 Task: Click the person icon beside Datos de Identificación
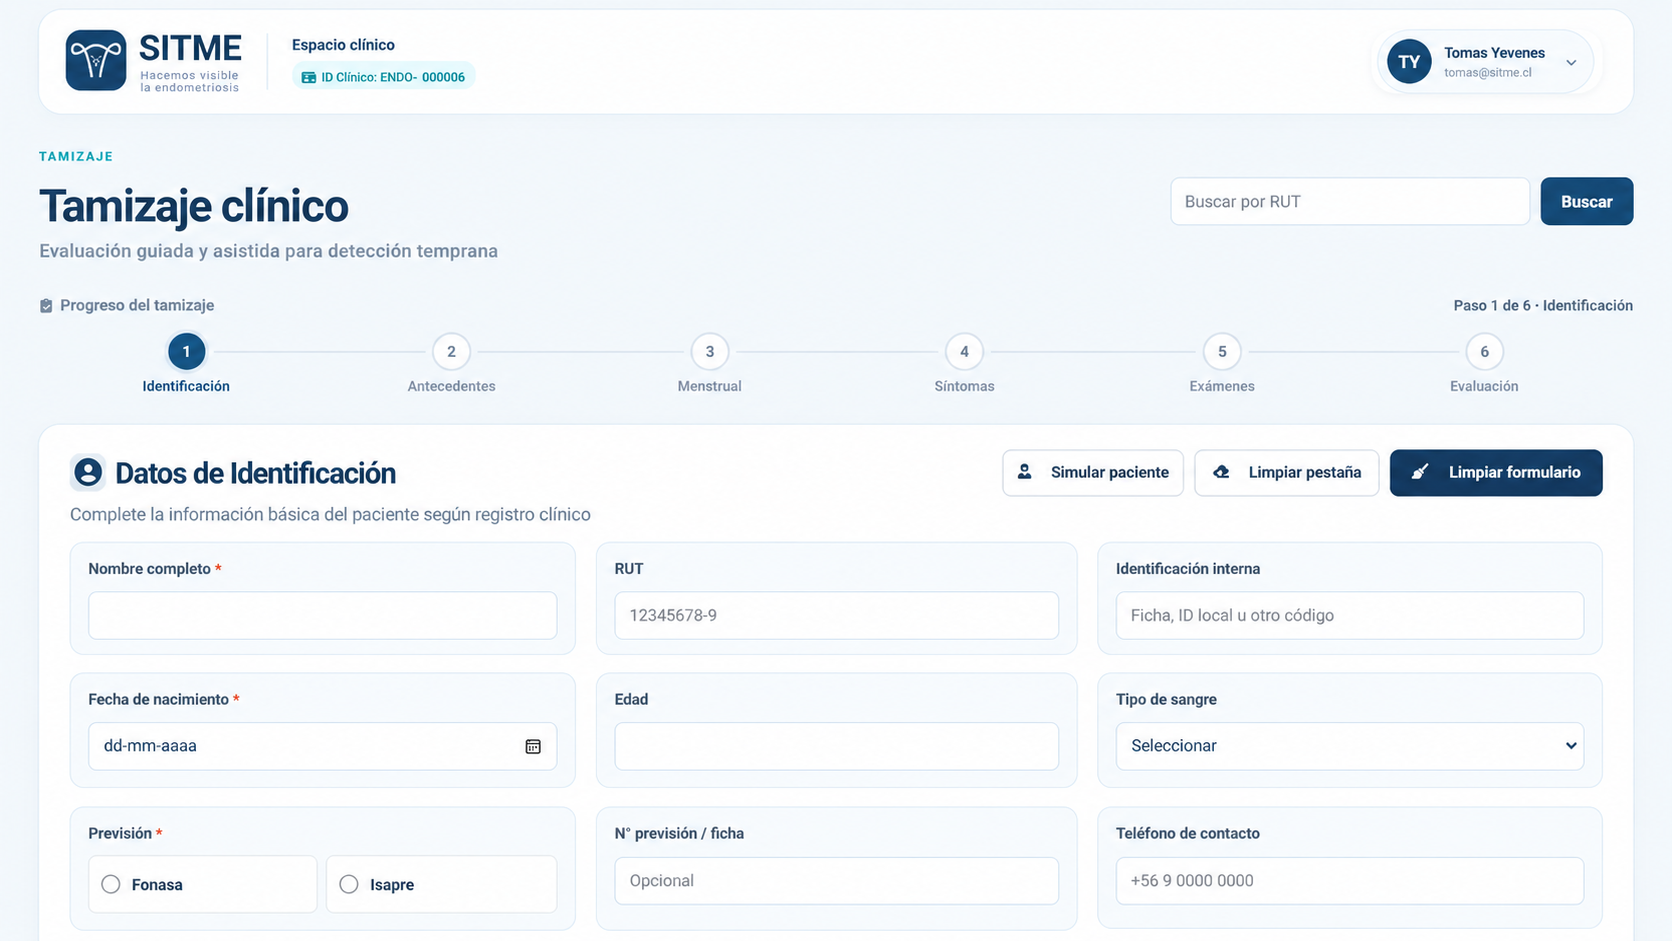click(88, 472)
